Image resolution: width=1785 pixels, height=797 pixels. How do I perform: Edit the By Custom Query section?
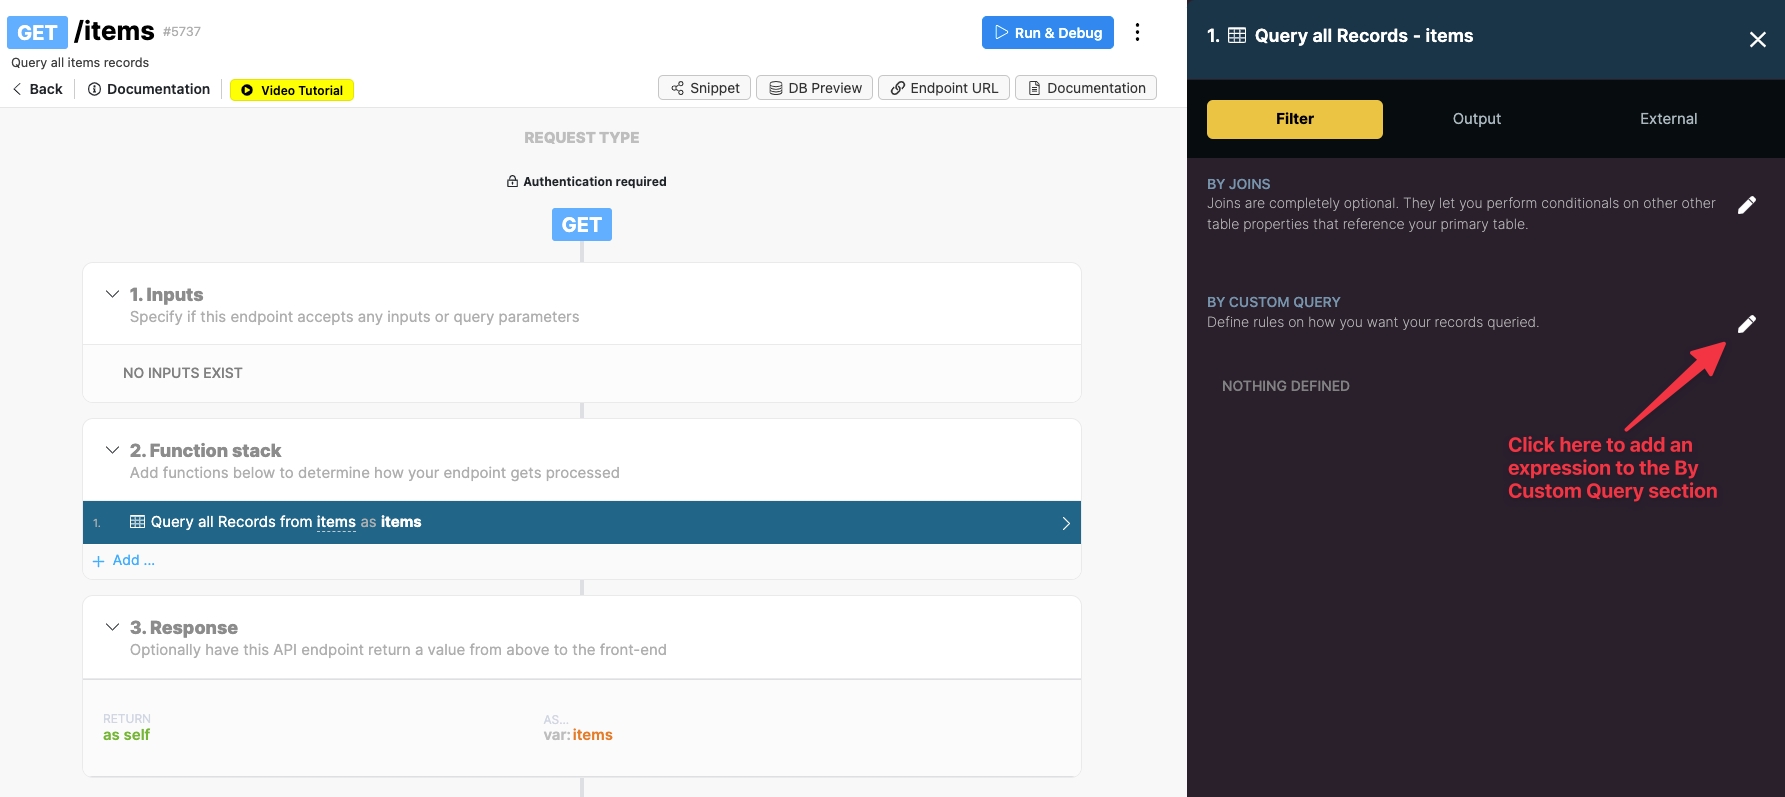coord(1747,324)
